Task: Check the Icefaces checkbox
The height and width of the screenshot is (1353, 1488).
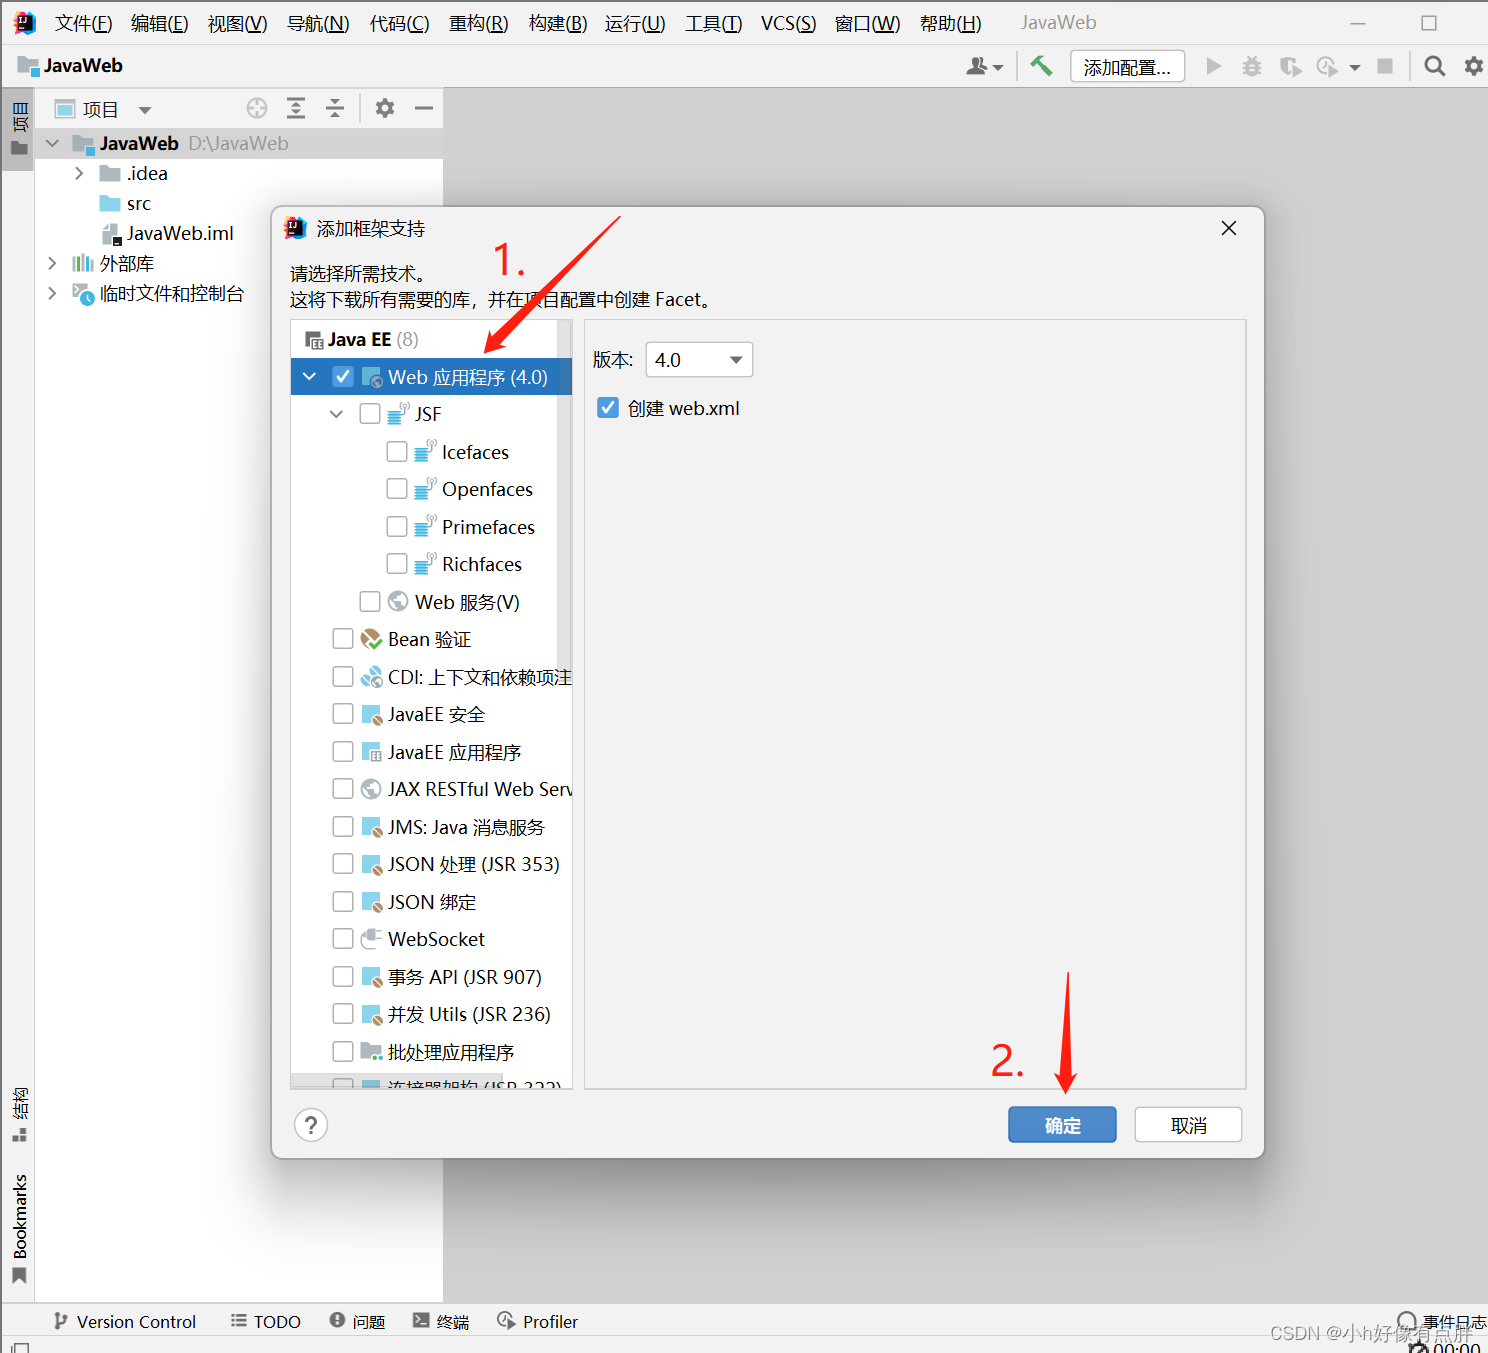Action: tap(397, 452)
